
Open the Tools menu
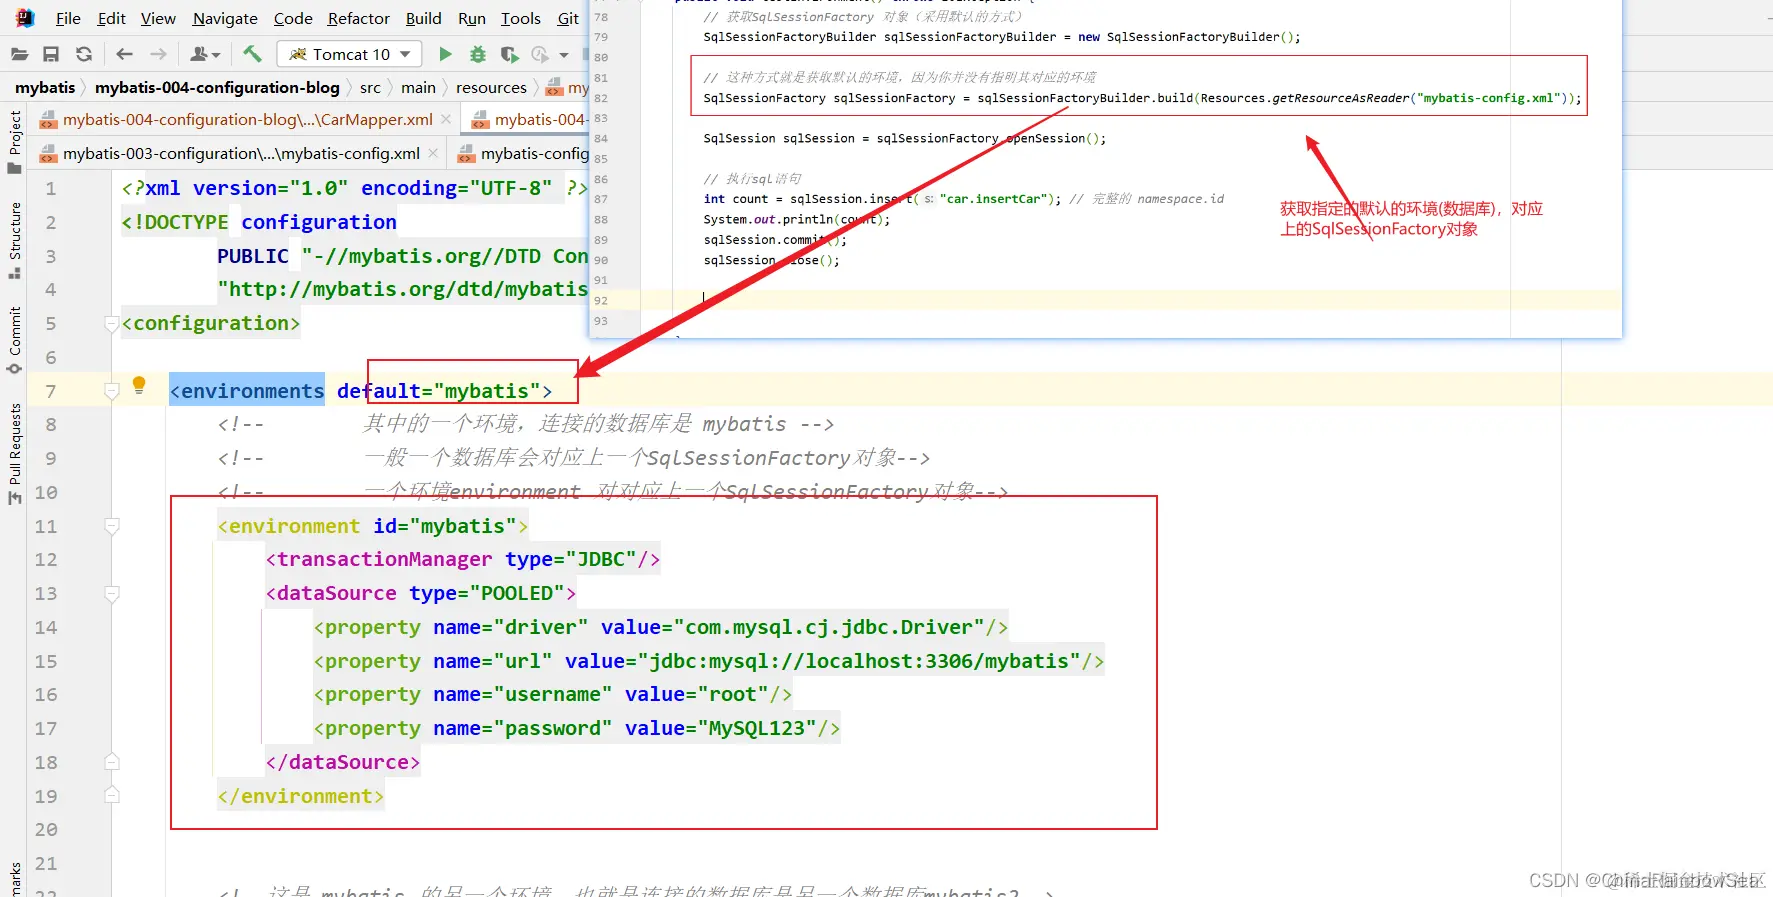pos(521,18)
